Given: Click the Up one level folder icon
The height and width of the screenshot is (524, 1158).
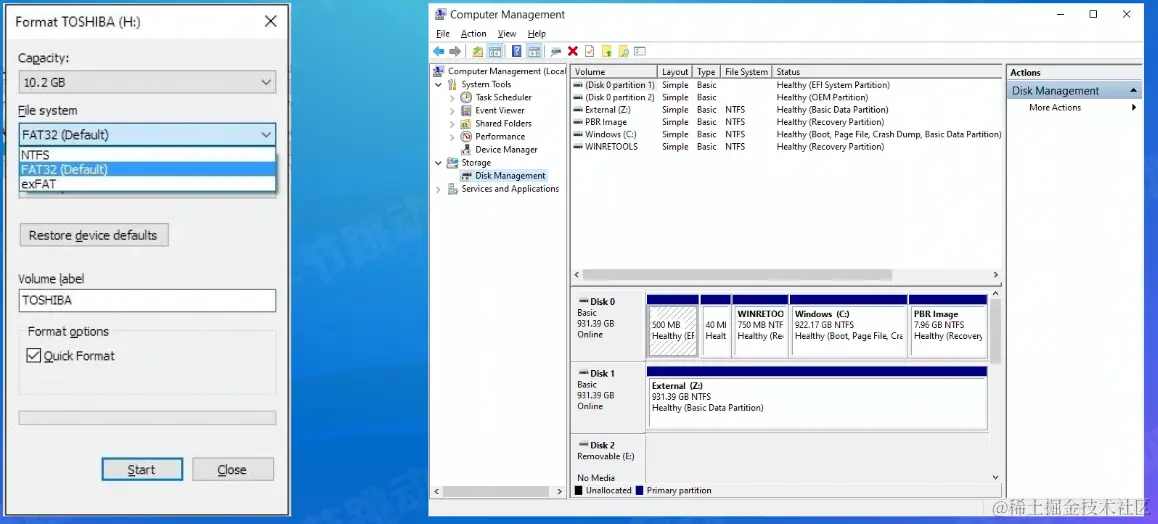Looking at the screenshot, I should 478,51.
